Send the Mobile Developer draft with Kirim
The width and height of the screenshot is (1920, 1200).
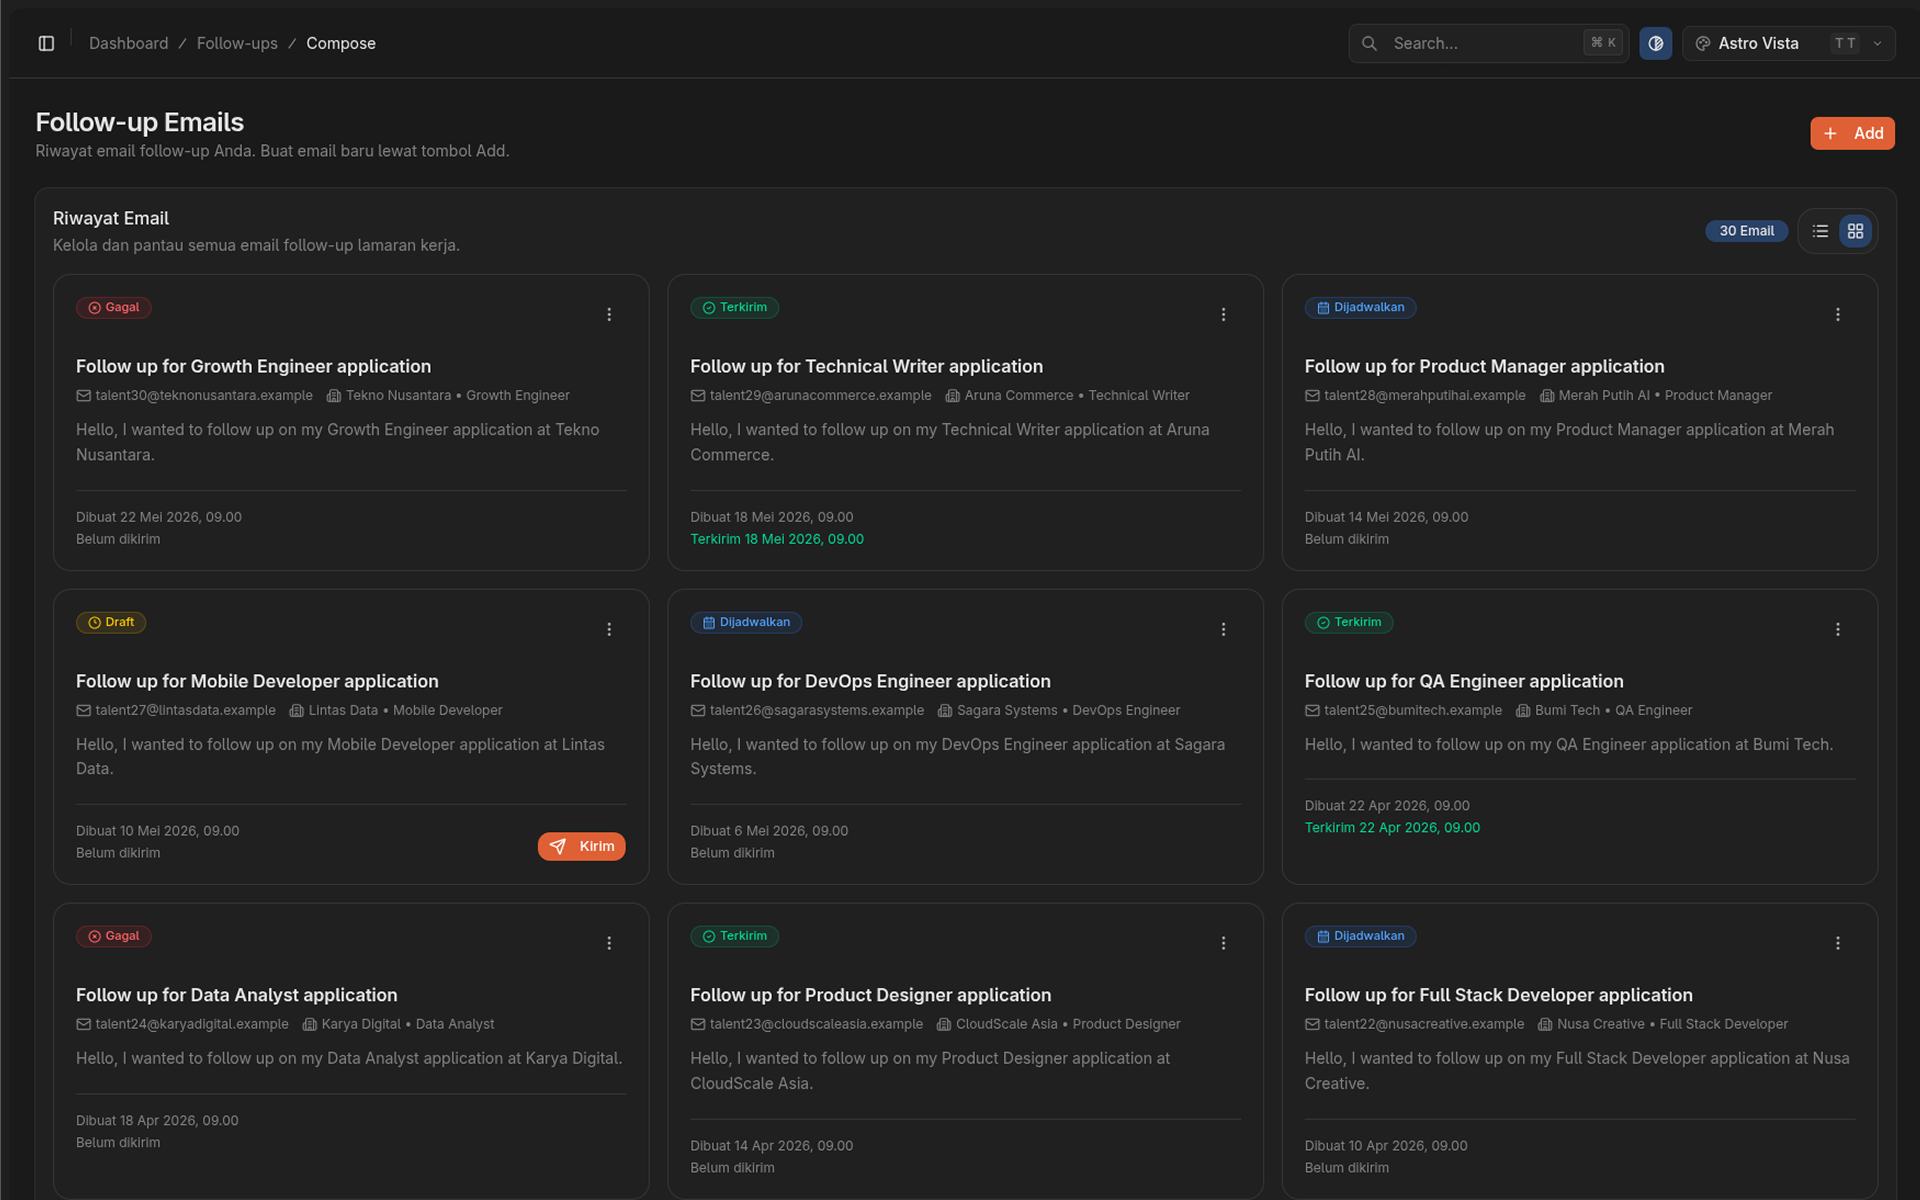coord(581,846)
